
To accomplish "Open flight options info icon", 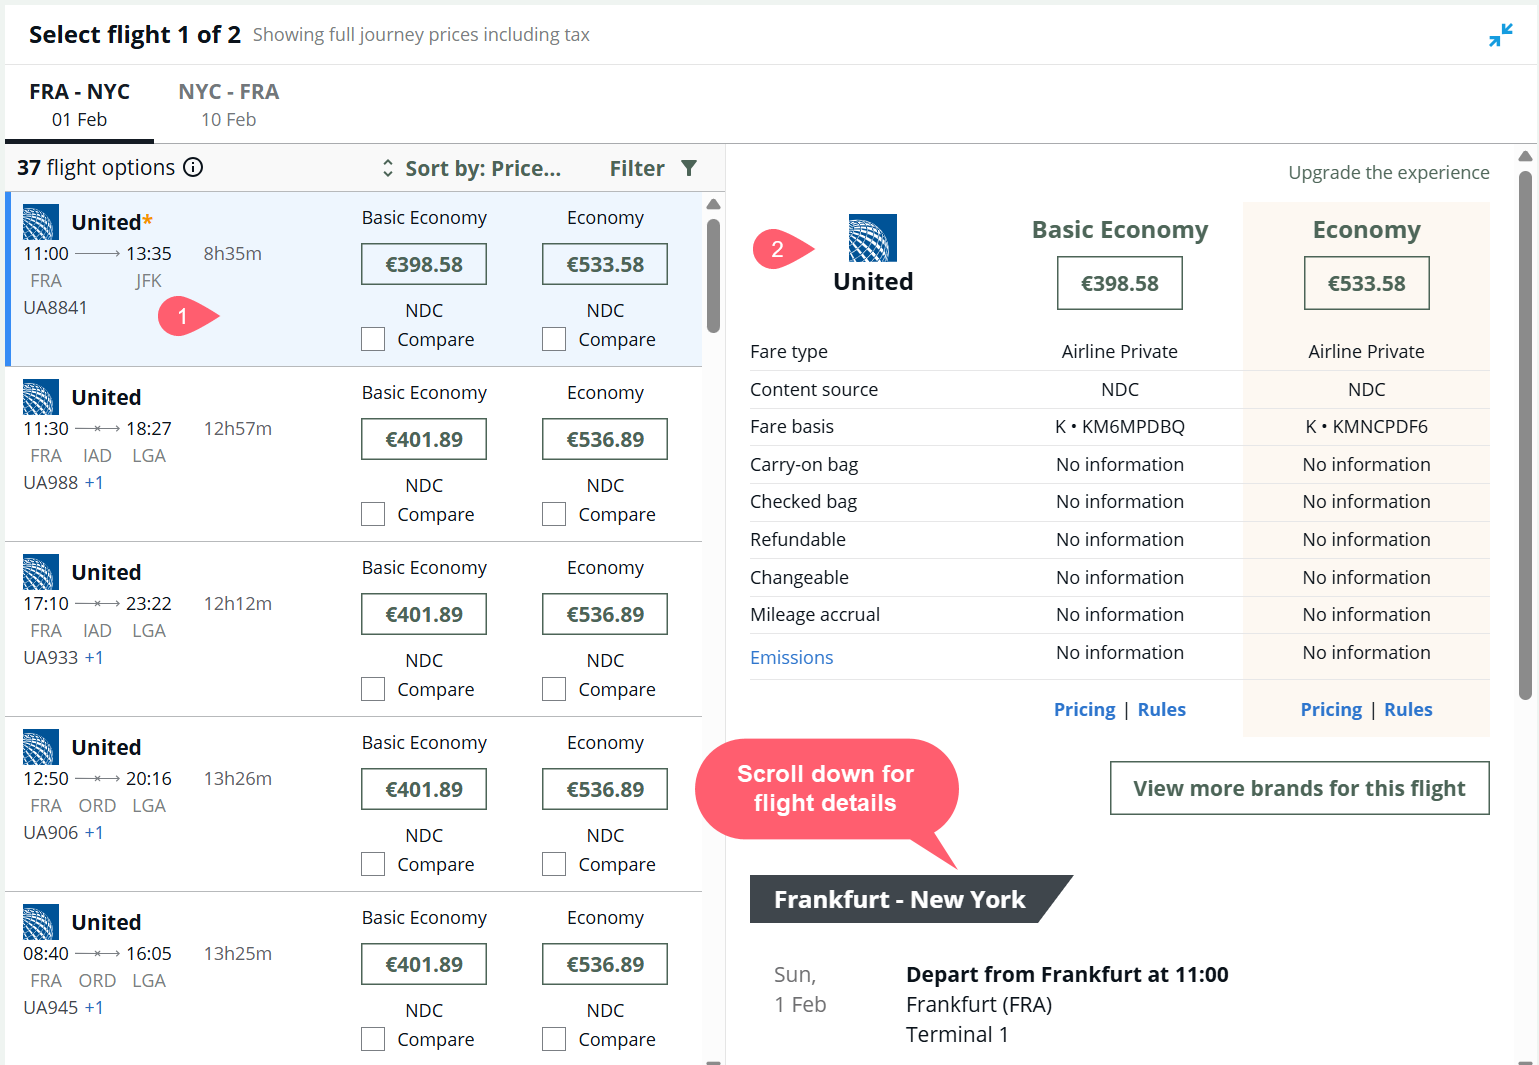I will [x=193, y=167].
